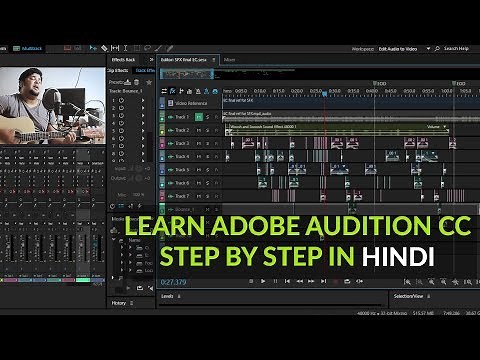Open the Effects Rack tab
Image resolution: width=480 pixels, height=360 pixels.
coord(123,60)
